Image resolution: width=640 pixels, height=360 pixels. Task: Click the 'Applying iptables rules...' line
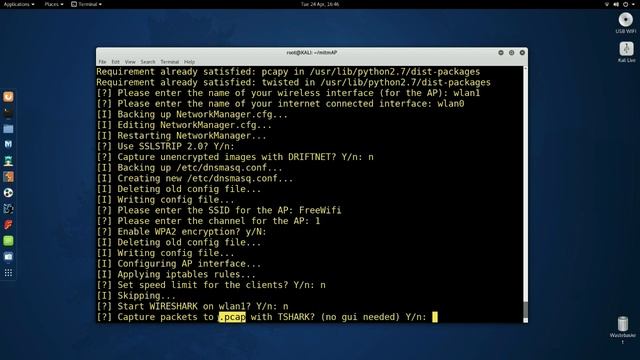click(x=176, y=274)
